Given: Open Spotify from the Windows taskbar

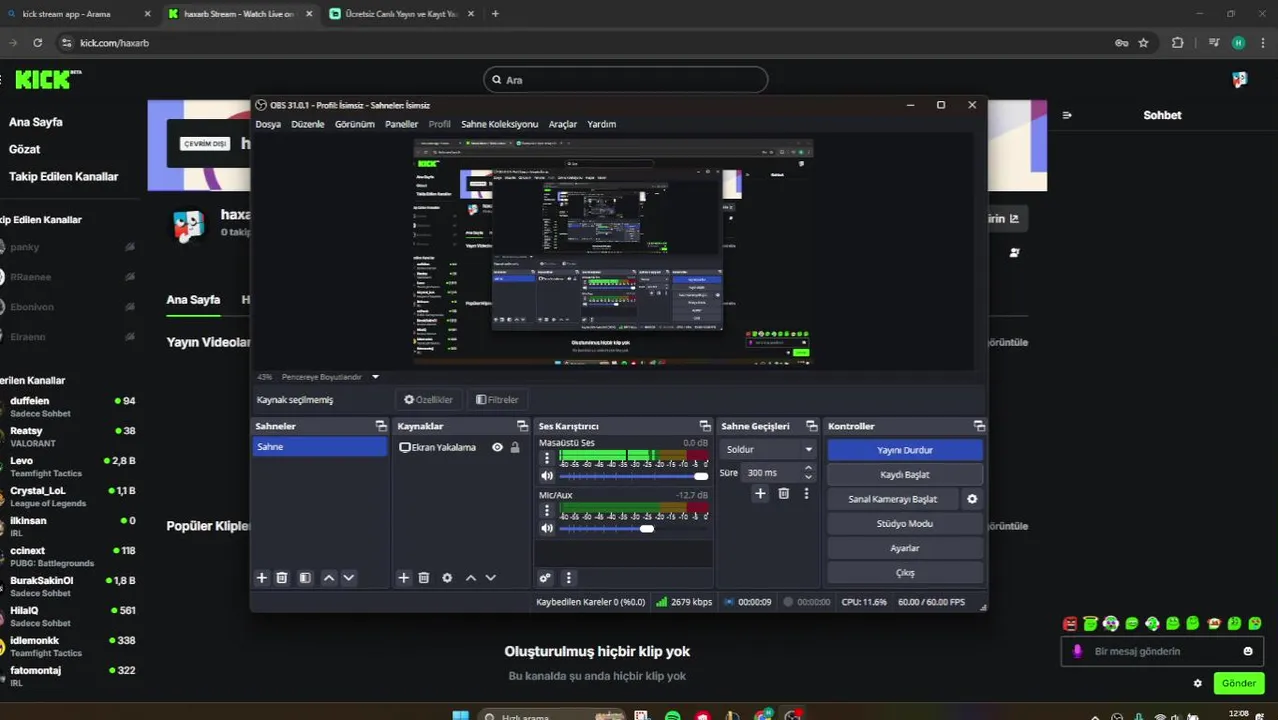Looking at the screenshot, I should 672,716.
